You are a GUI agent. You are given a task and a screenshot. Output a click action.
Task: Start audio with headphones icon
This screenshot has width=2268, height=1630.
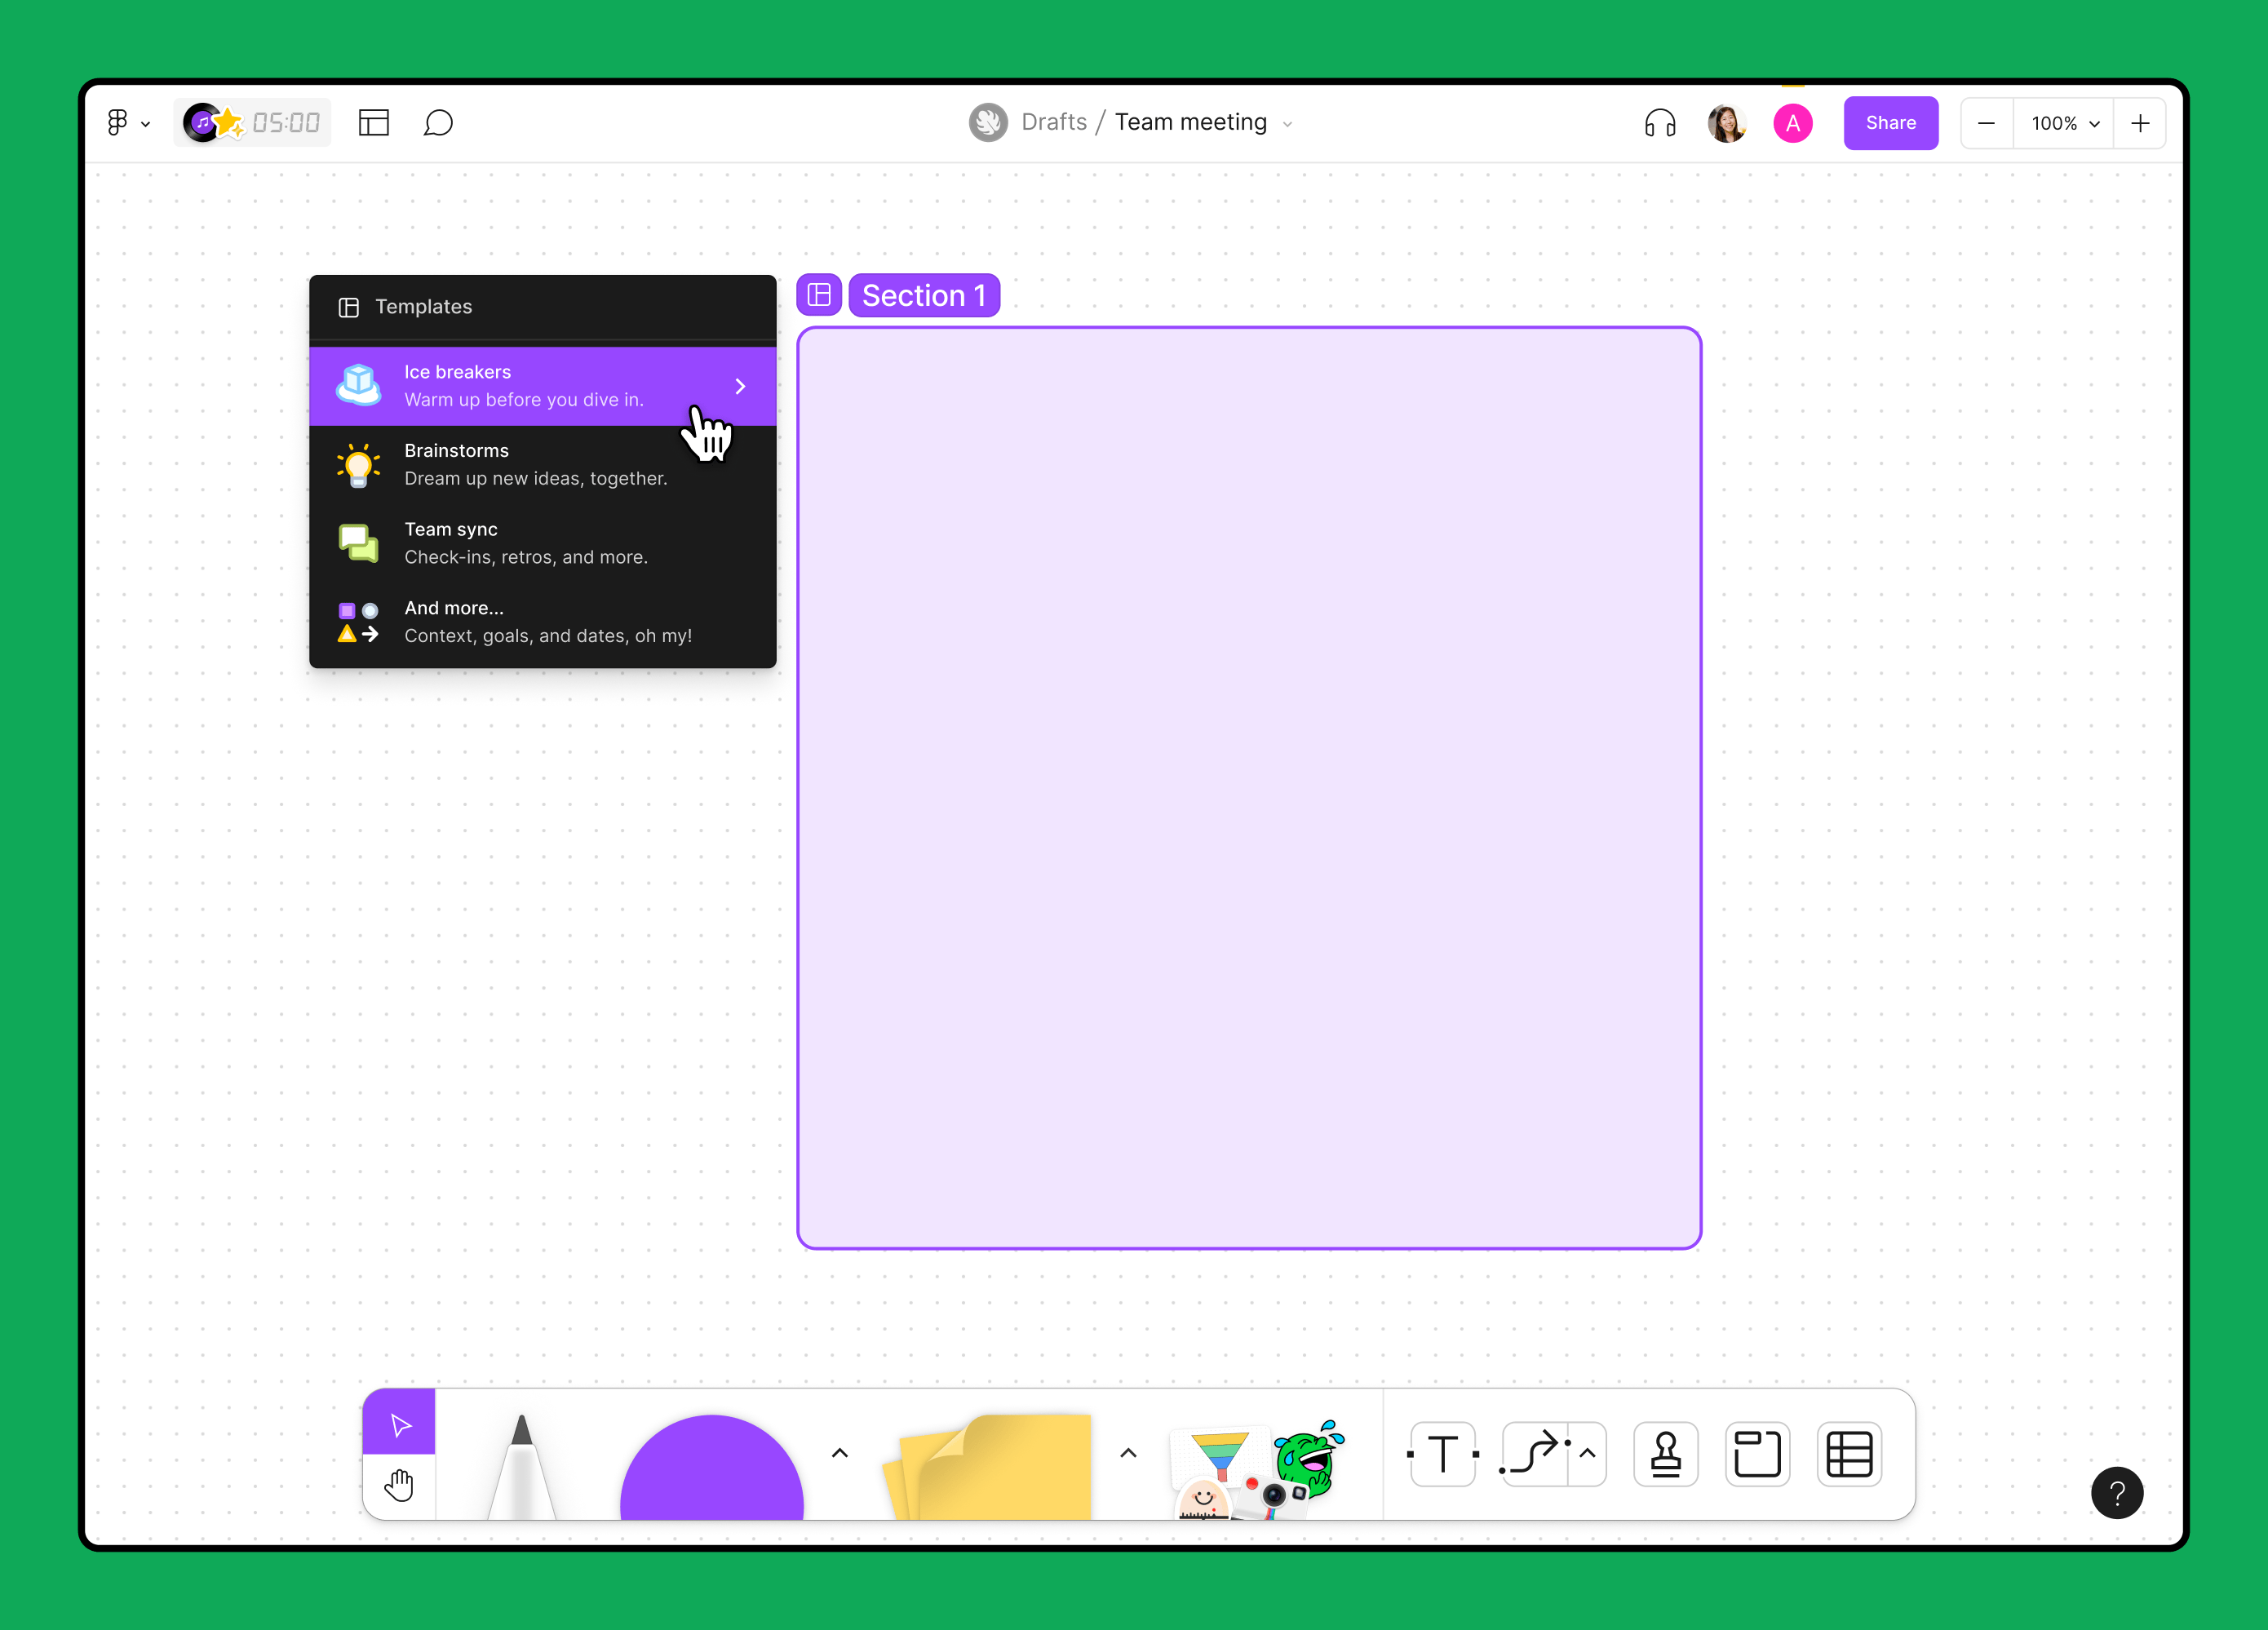[x=1660, y=123]
